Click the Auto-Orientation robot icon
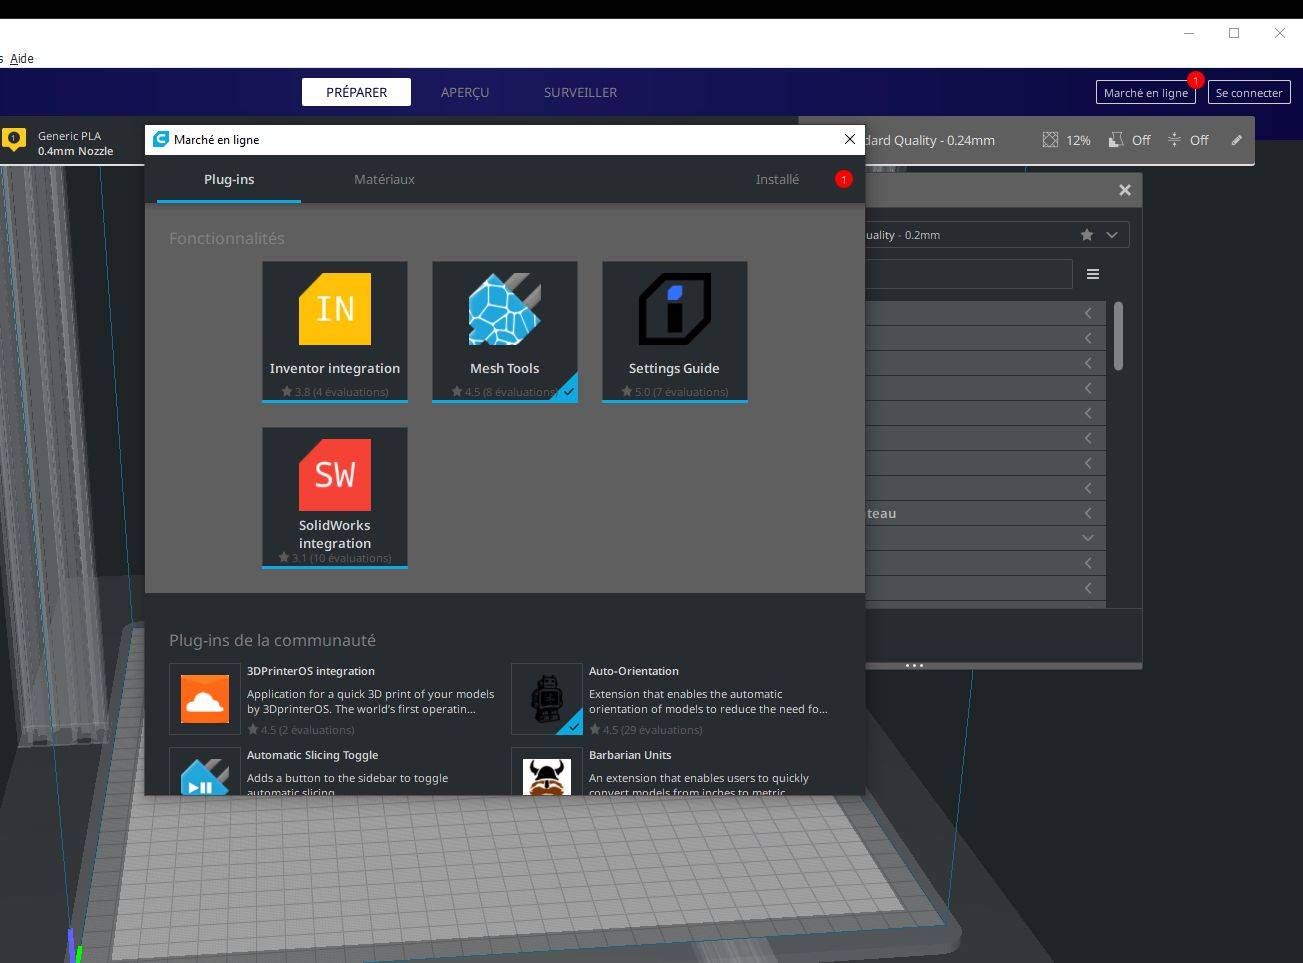 [547, 699]
